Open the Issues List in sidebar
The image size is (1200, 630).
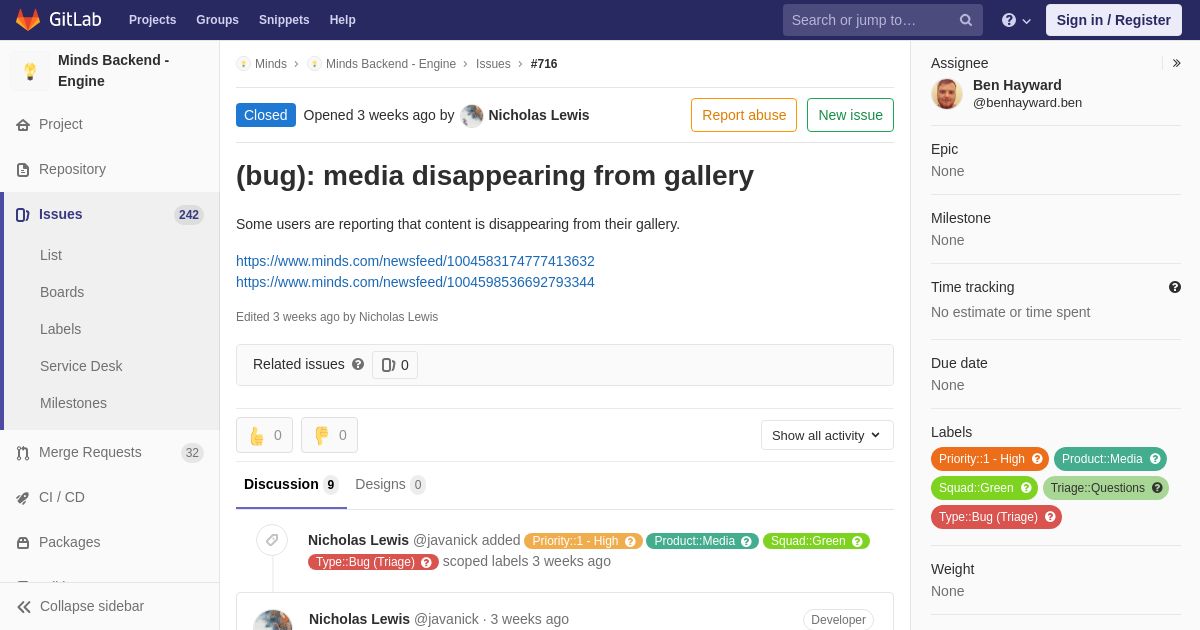click(x=51, y=255)
